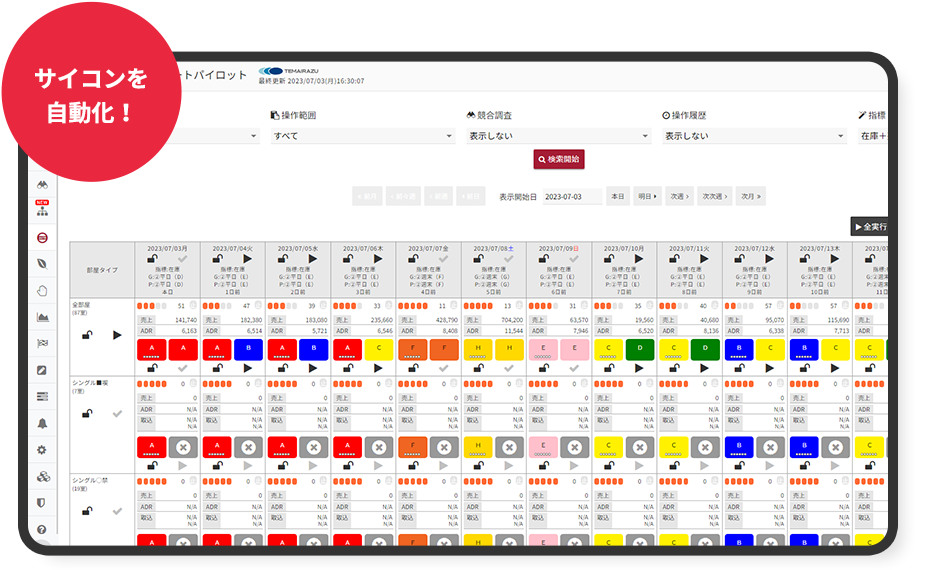Image resolution: width=930 pixels, height=570 pixels.
Task: Open the question mark help sidebar icon
Action: (x=42, y=529)
